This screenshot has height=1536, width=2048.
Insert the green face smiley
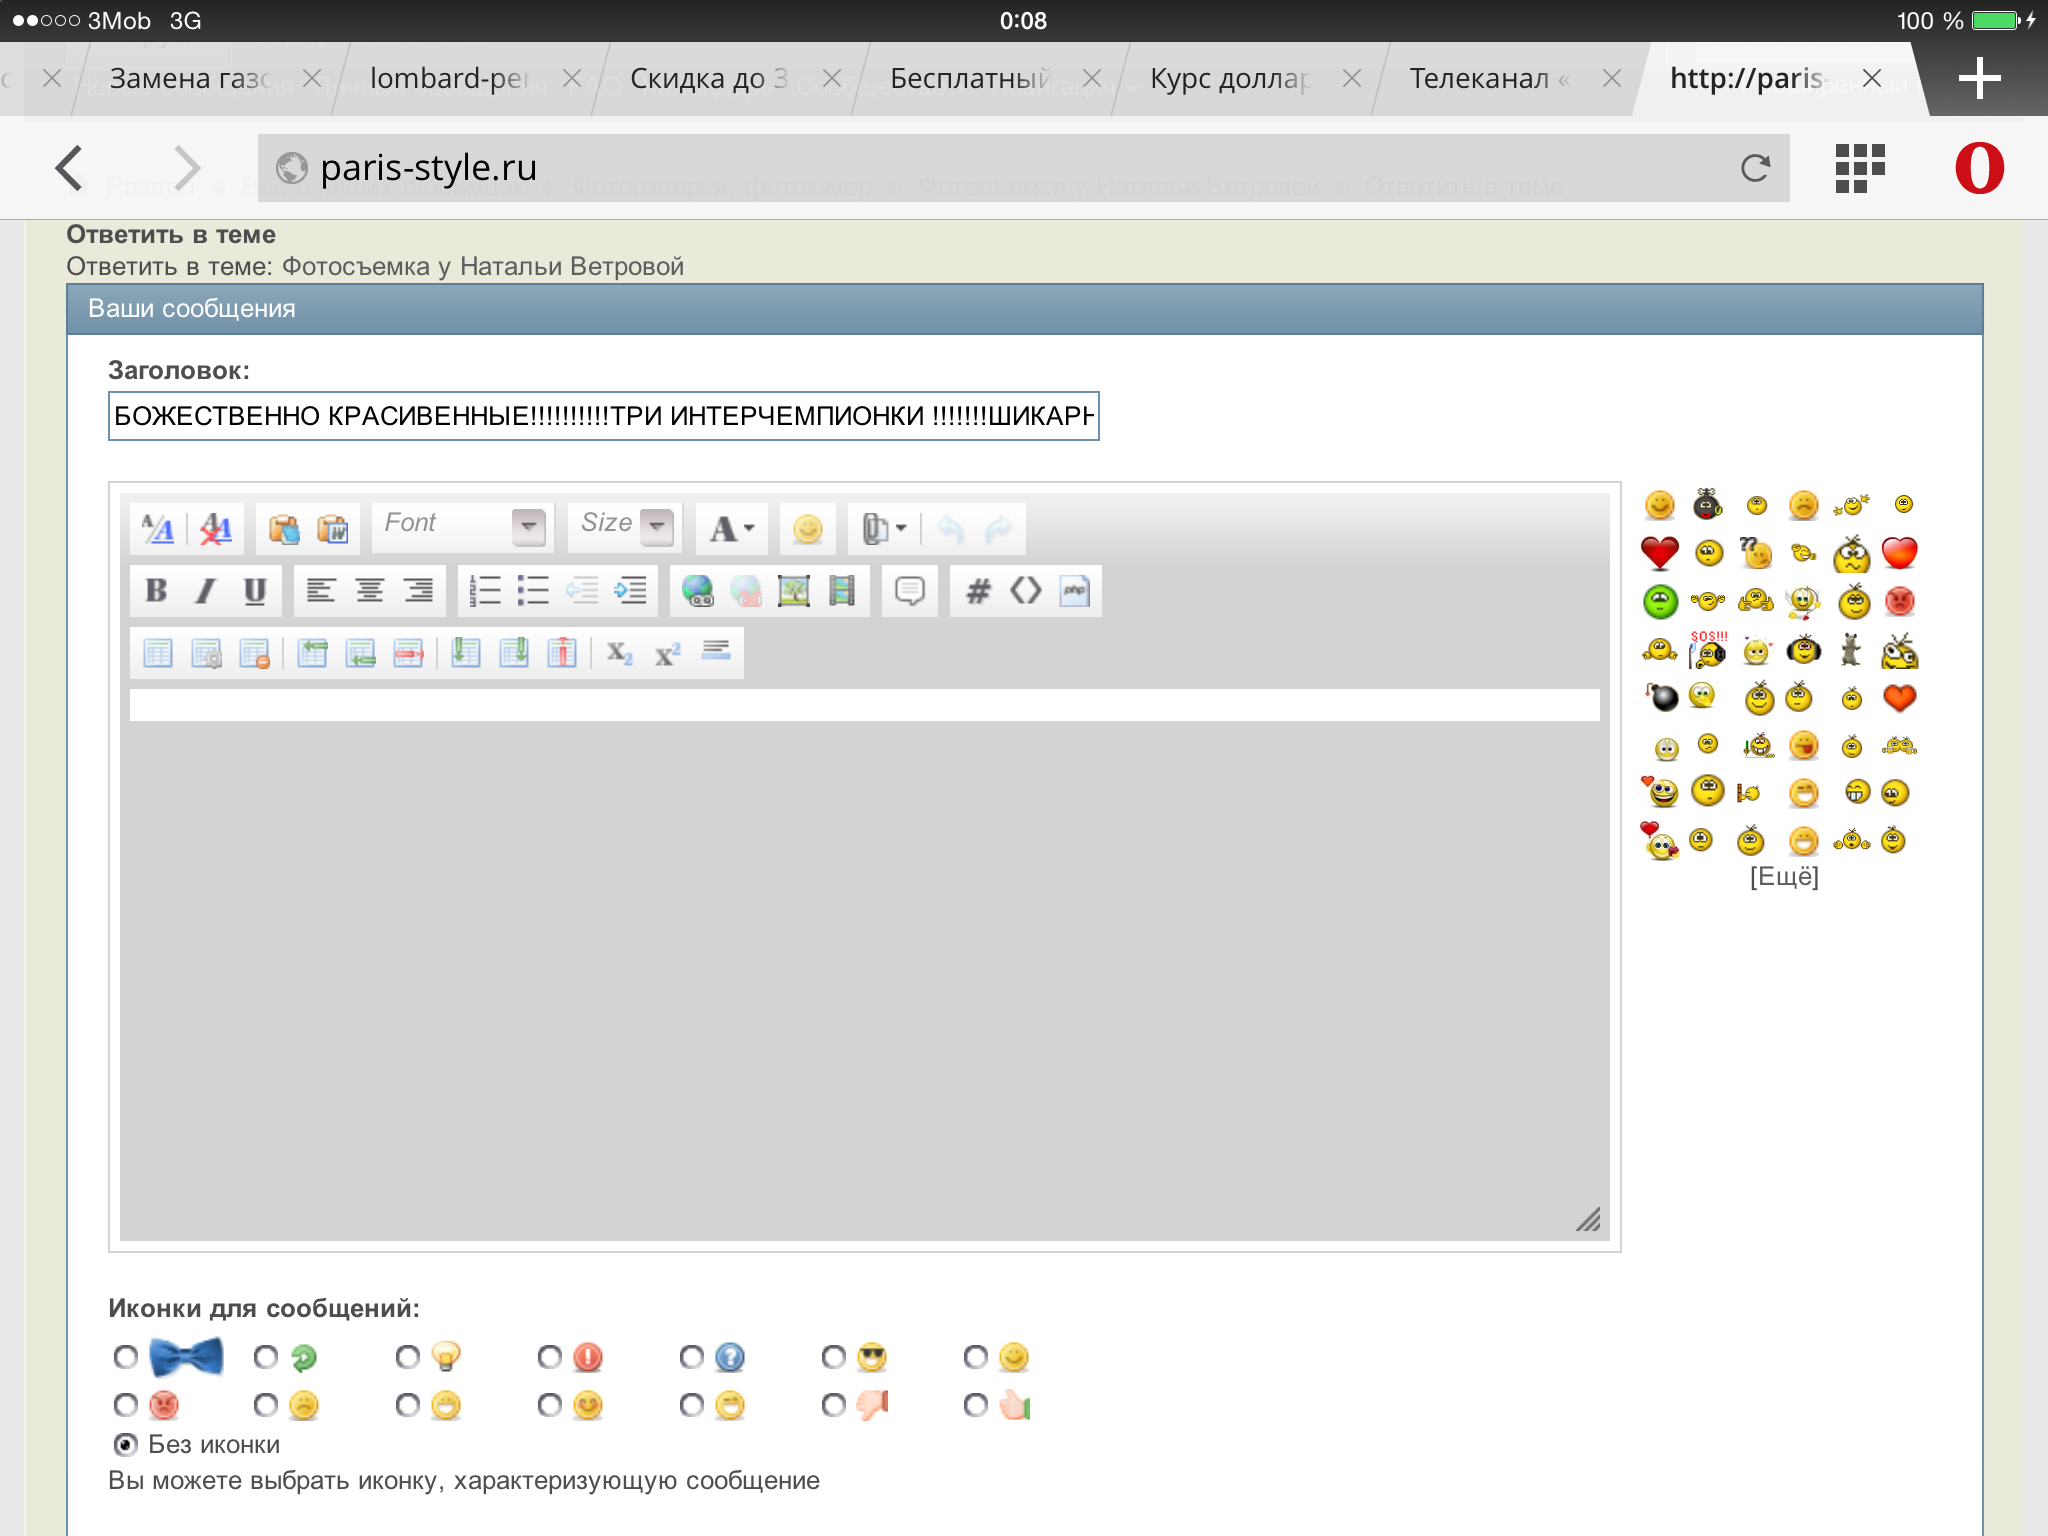coord(1660,601)
